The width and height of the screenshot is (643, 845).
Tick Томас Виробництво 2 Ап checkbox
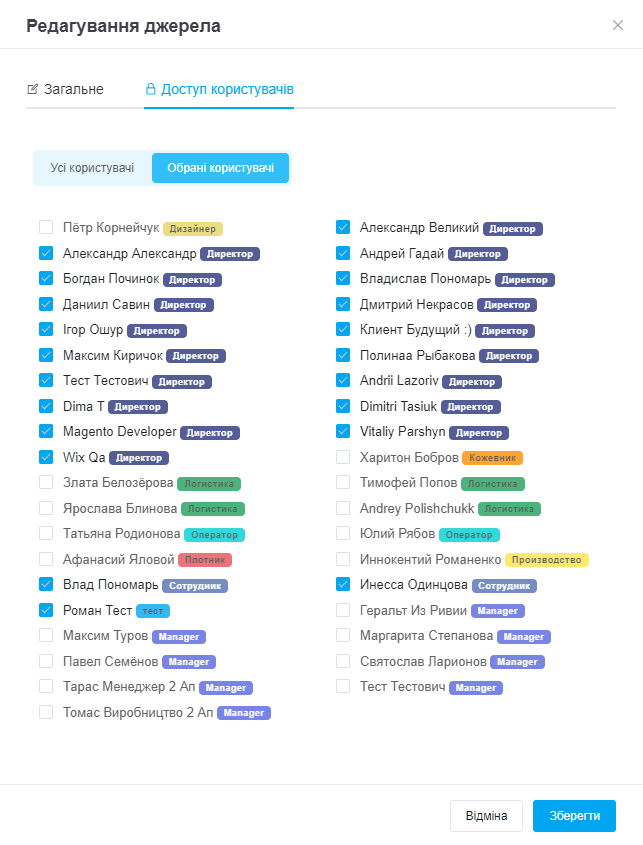46,712
